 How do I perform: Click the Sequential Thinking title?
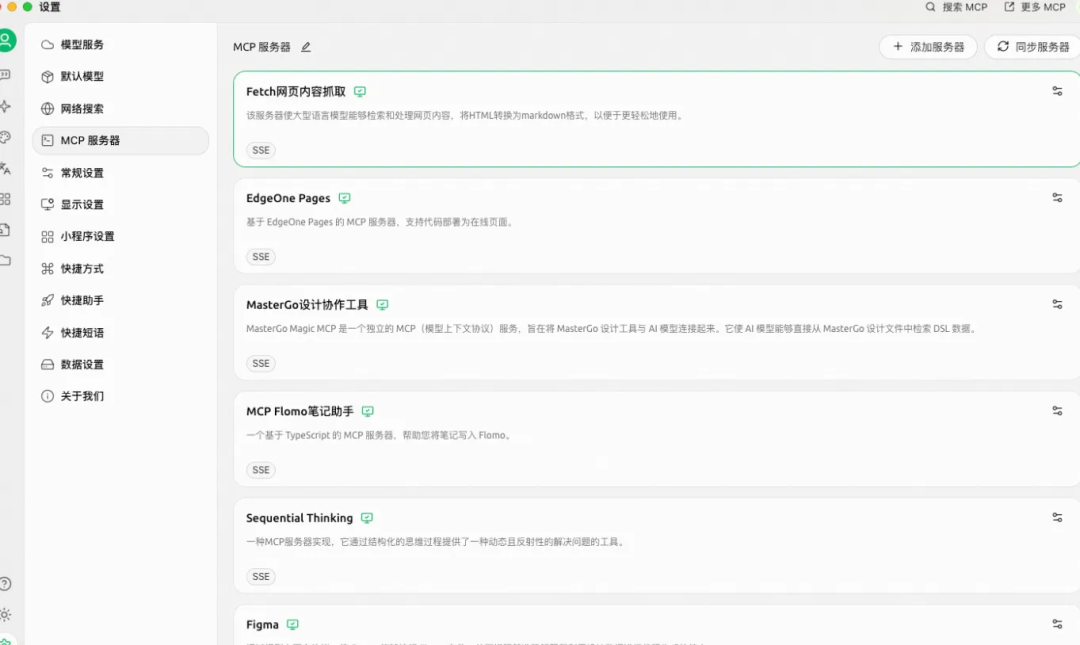click(x=300, y=518)
